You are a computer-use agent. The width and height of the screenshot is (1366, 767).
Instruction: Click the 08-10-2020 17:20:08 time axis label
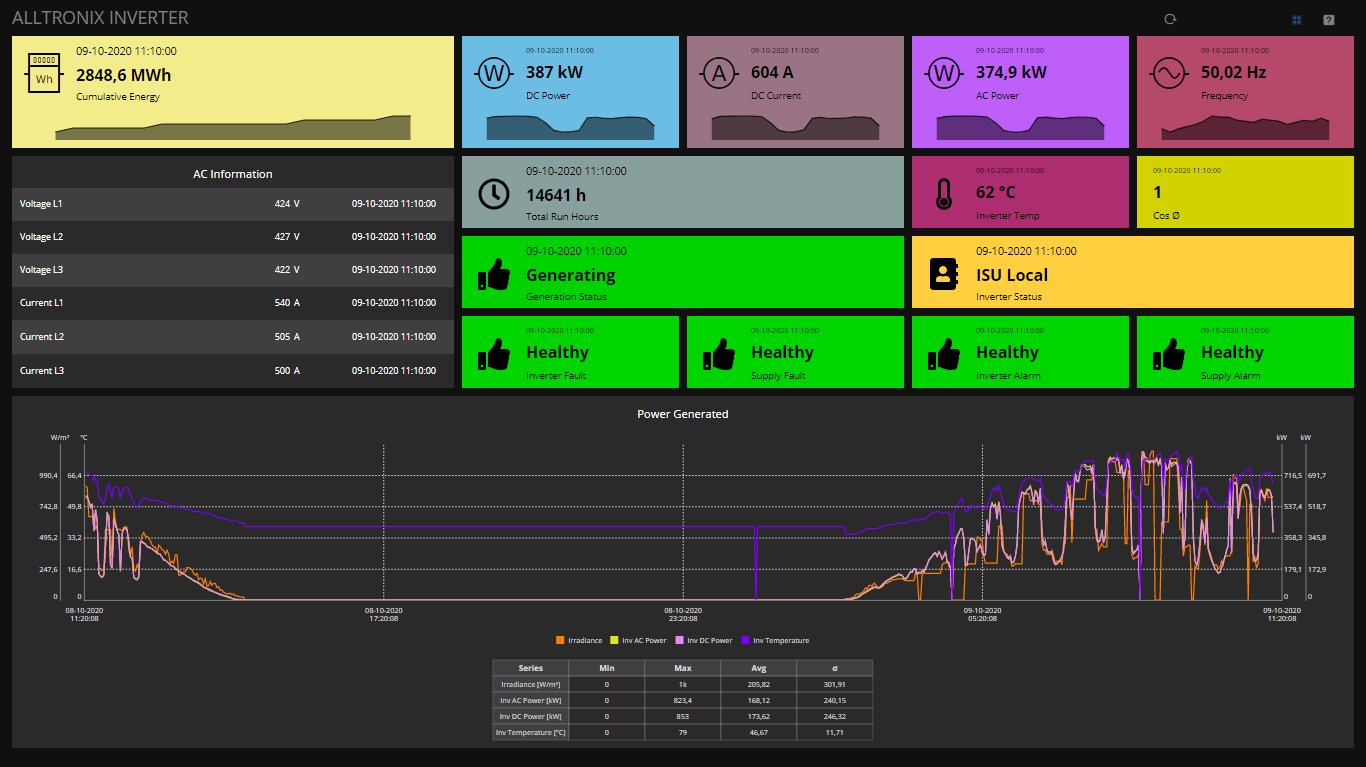click(x=383, y=614)
